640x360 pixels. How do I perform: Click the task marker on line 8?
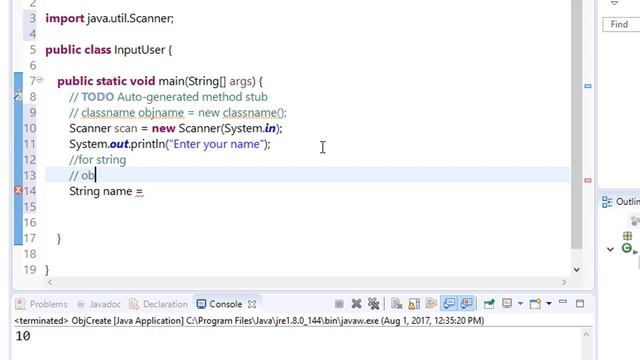click(18, 96)
